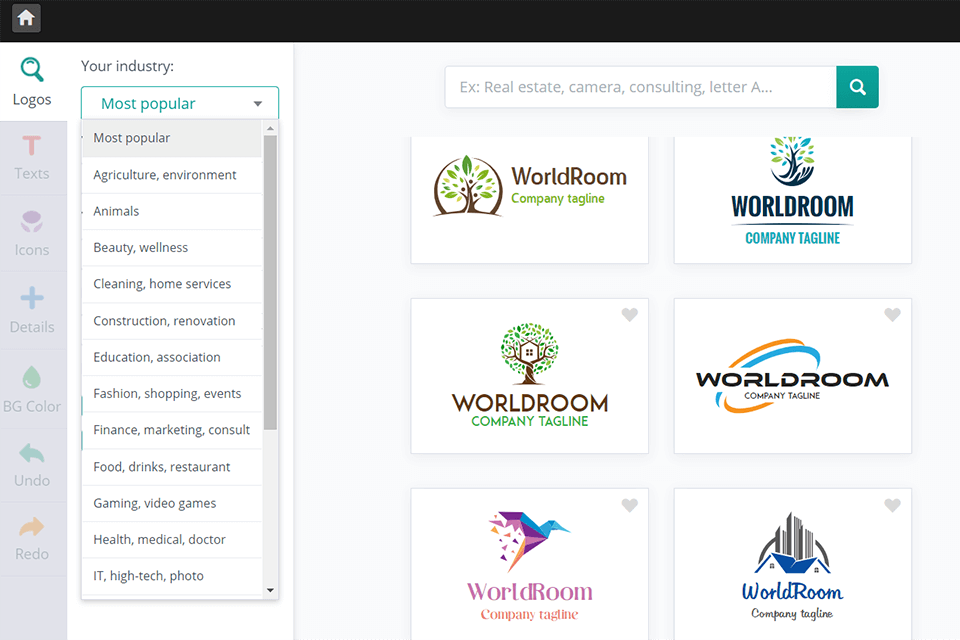Favorite the hummingbird WorldRoom logo
This screenshot has width=960, height=640.
(x=629, y=505)
